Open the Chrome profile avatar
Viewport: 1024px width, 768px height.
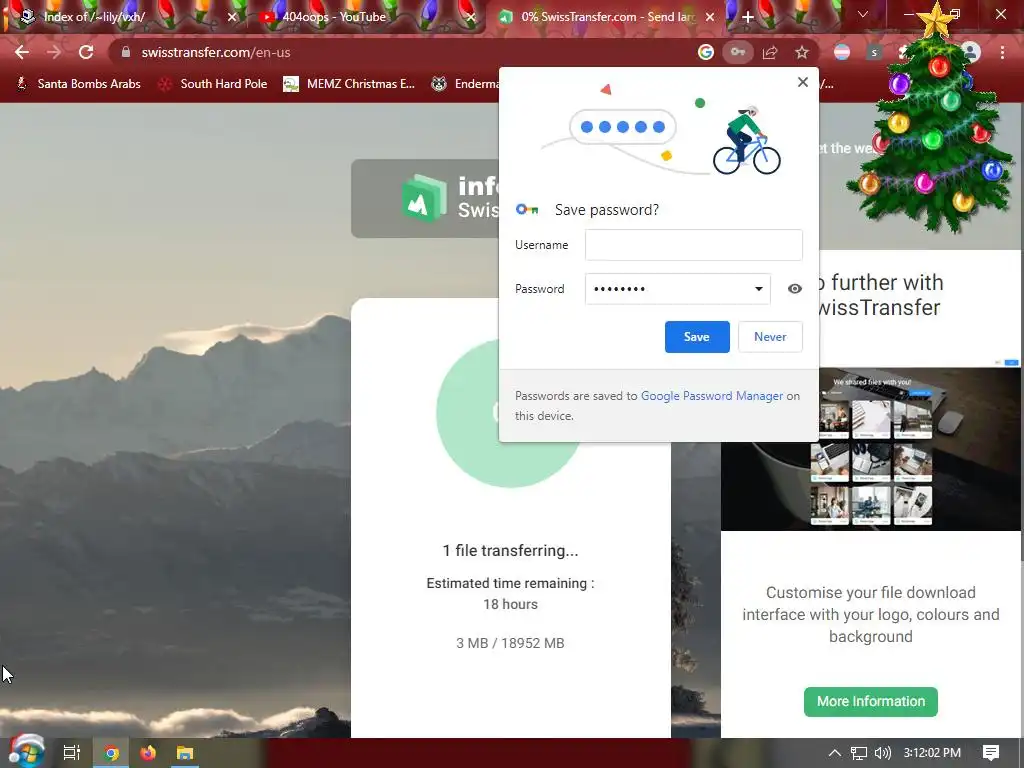[x=970, y=52]
